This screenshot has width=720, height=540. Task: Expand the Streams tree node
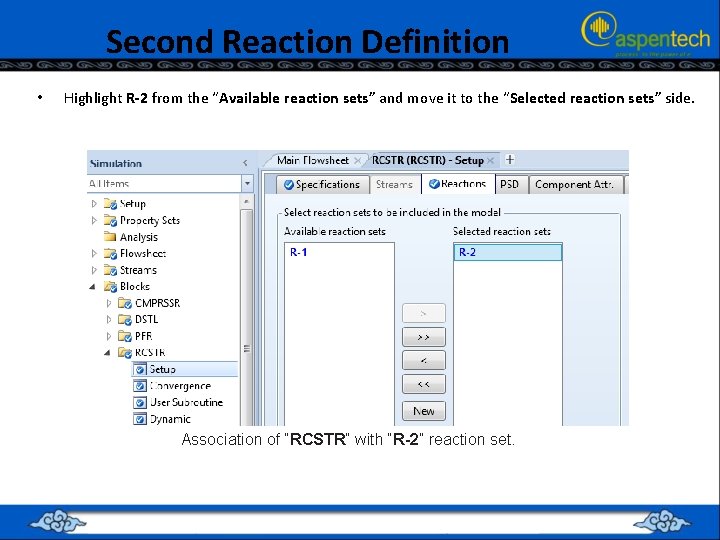pos(94,270)
